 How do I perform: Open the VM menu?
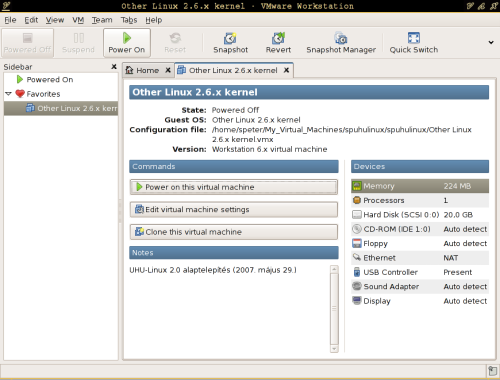pyautogui.click(x=78, y=20)
